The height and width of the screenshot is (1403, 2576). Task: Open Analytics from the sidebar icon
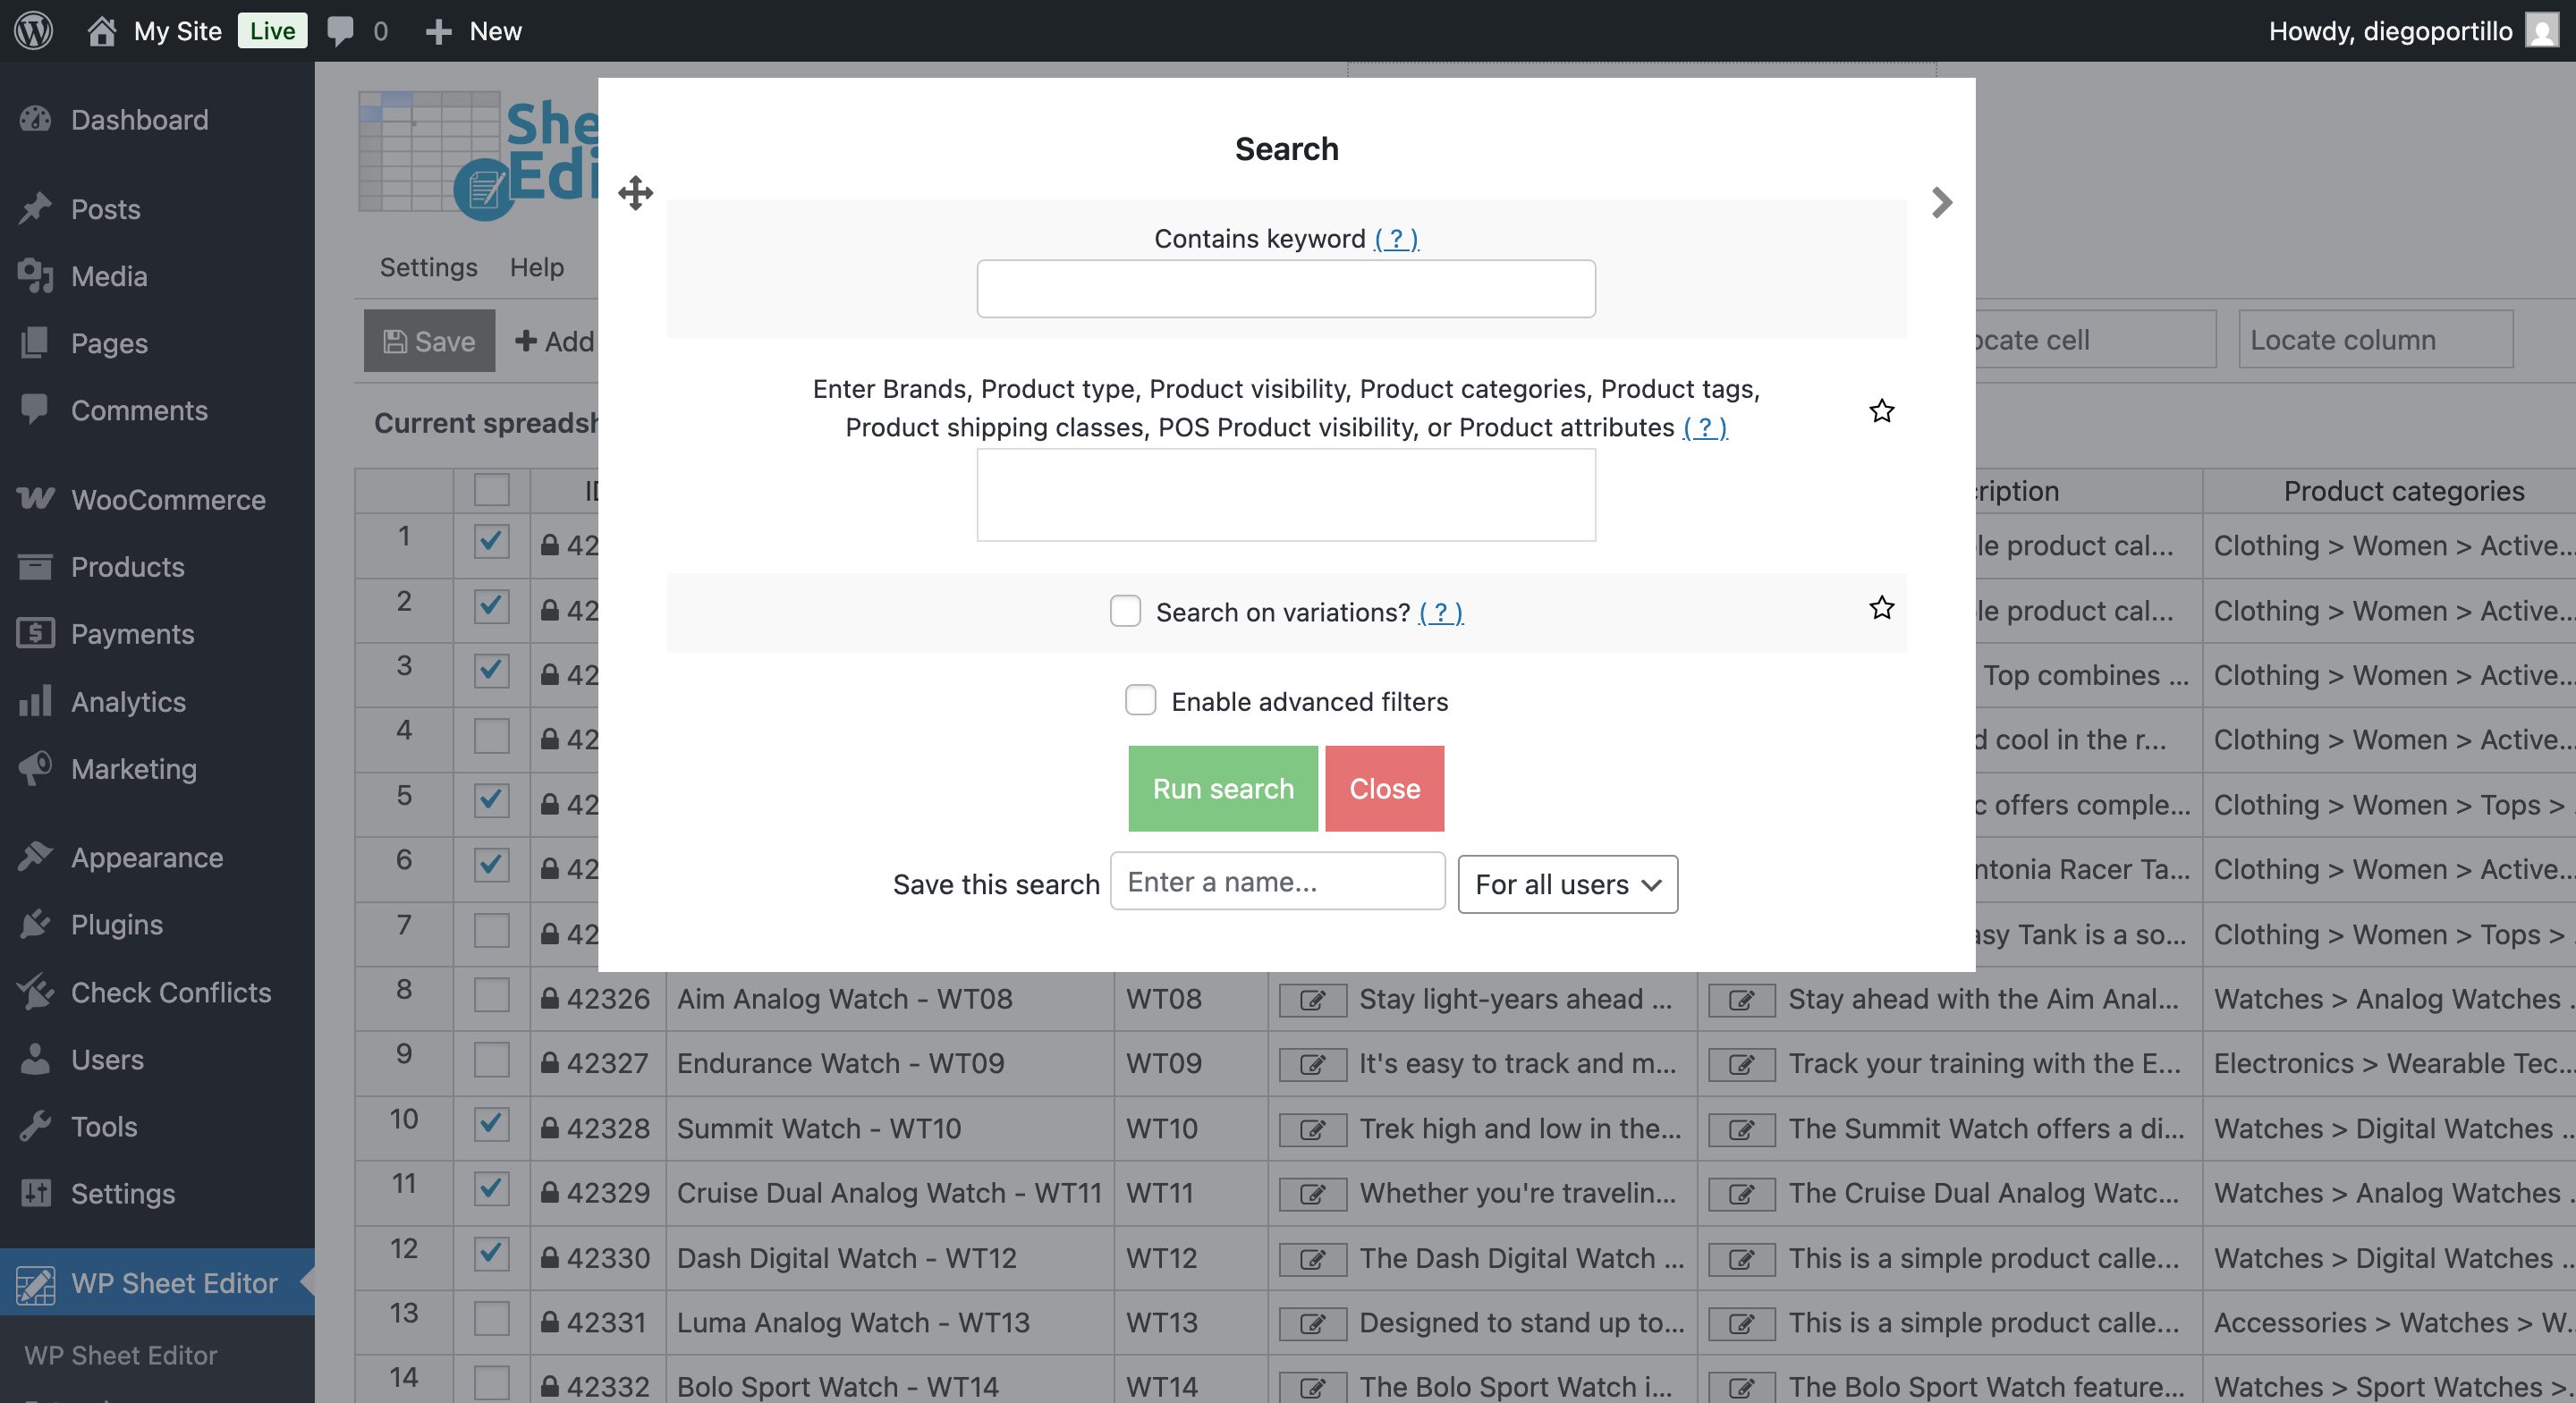click(34, 701)
